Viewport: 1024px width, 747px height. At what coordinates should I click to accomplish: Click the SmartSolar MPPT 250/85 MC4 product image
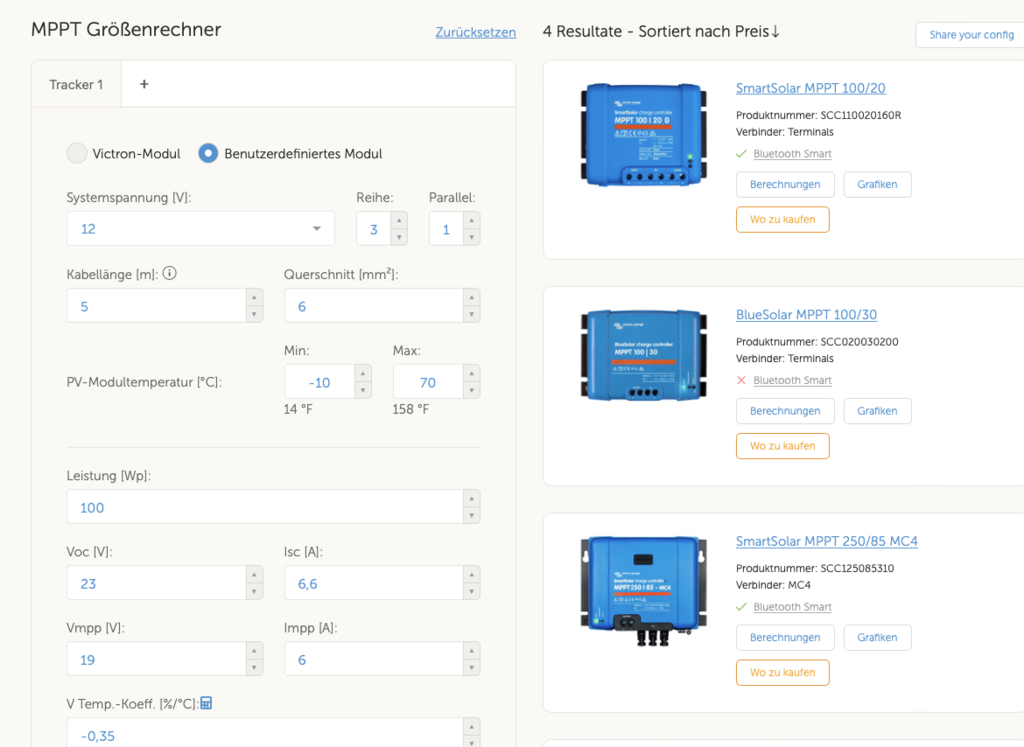click(643, 591)
